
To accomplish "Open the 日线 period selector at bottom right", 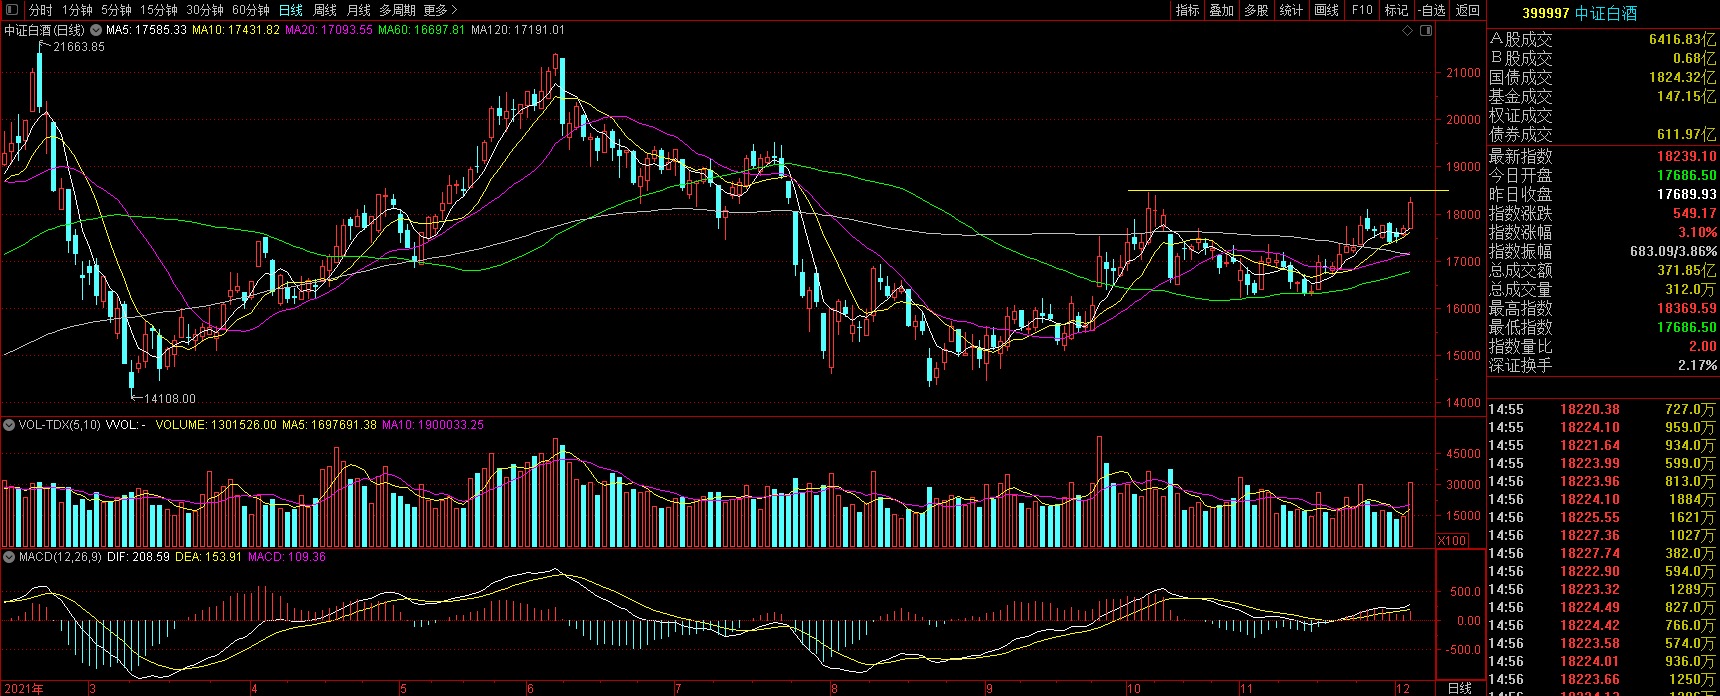I will click(1460, 688).
